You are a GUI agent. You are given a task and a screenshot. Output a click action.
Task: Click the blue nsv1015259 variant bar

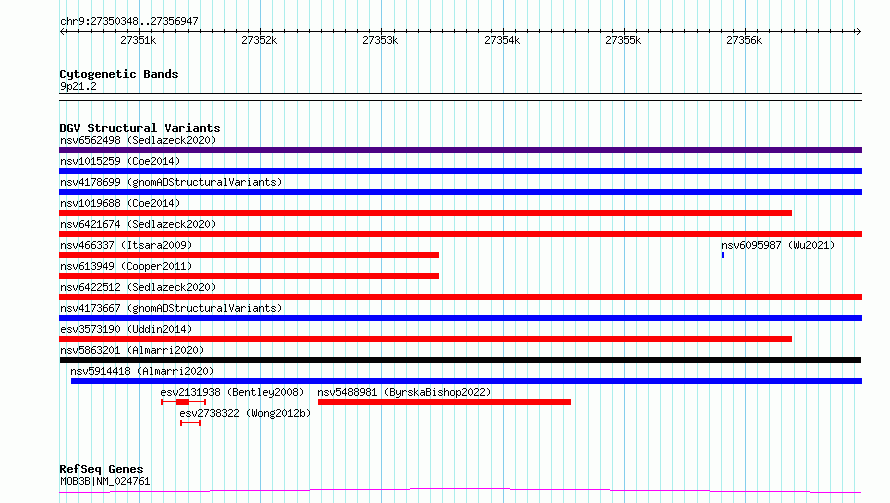460,171
